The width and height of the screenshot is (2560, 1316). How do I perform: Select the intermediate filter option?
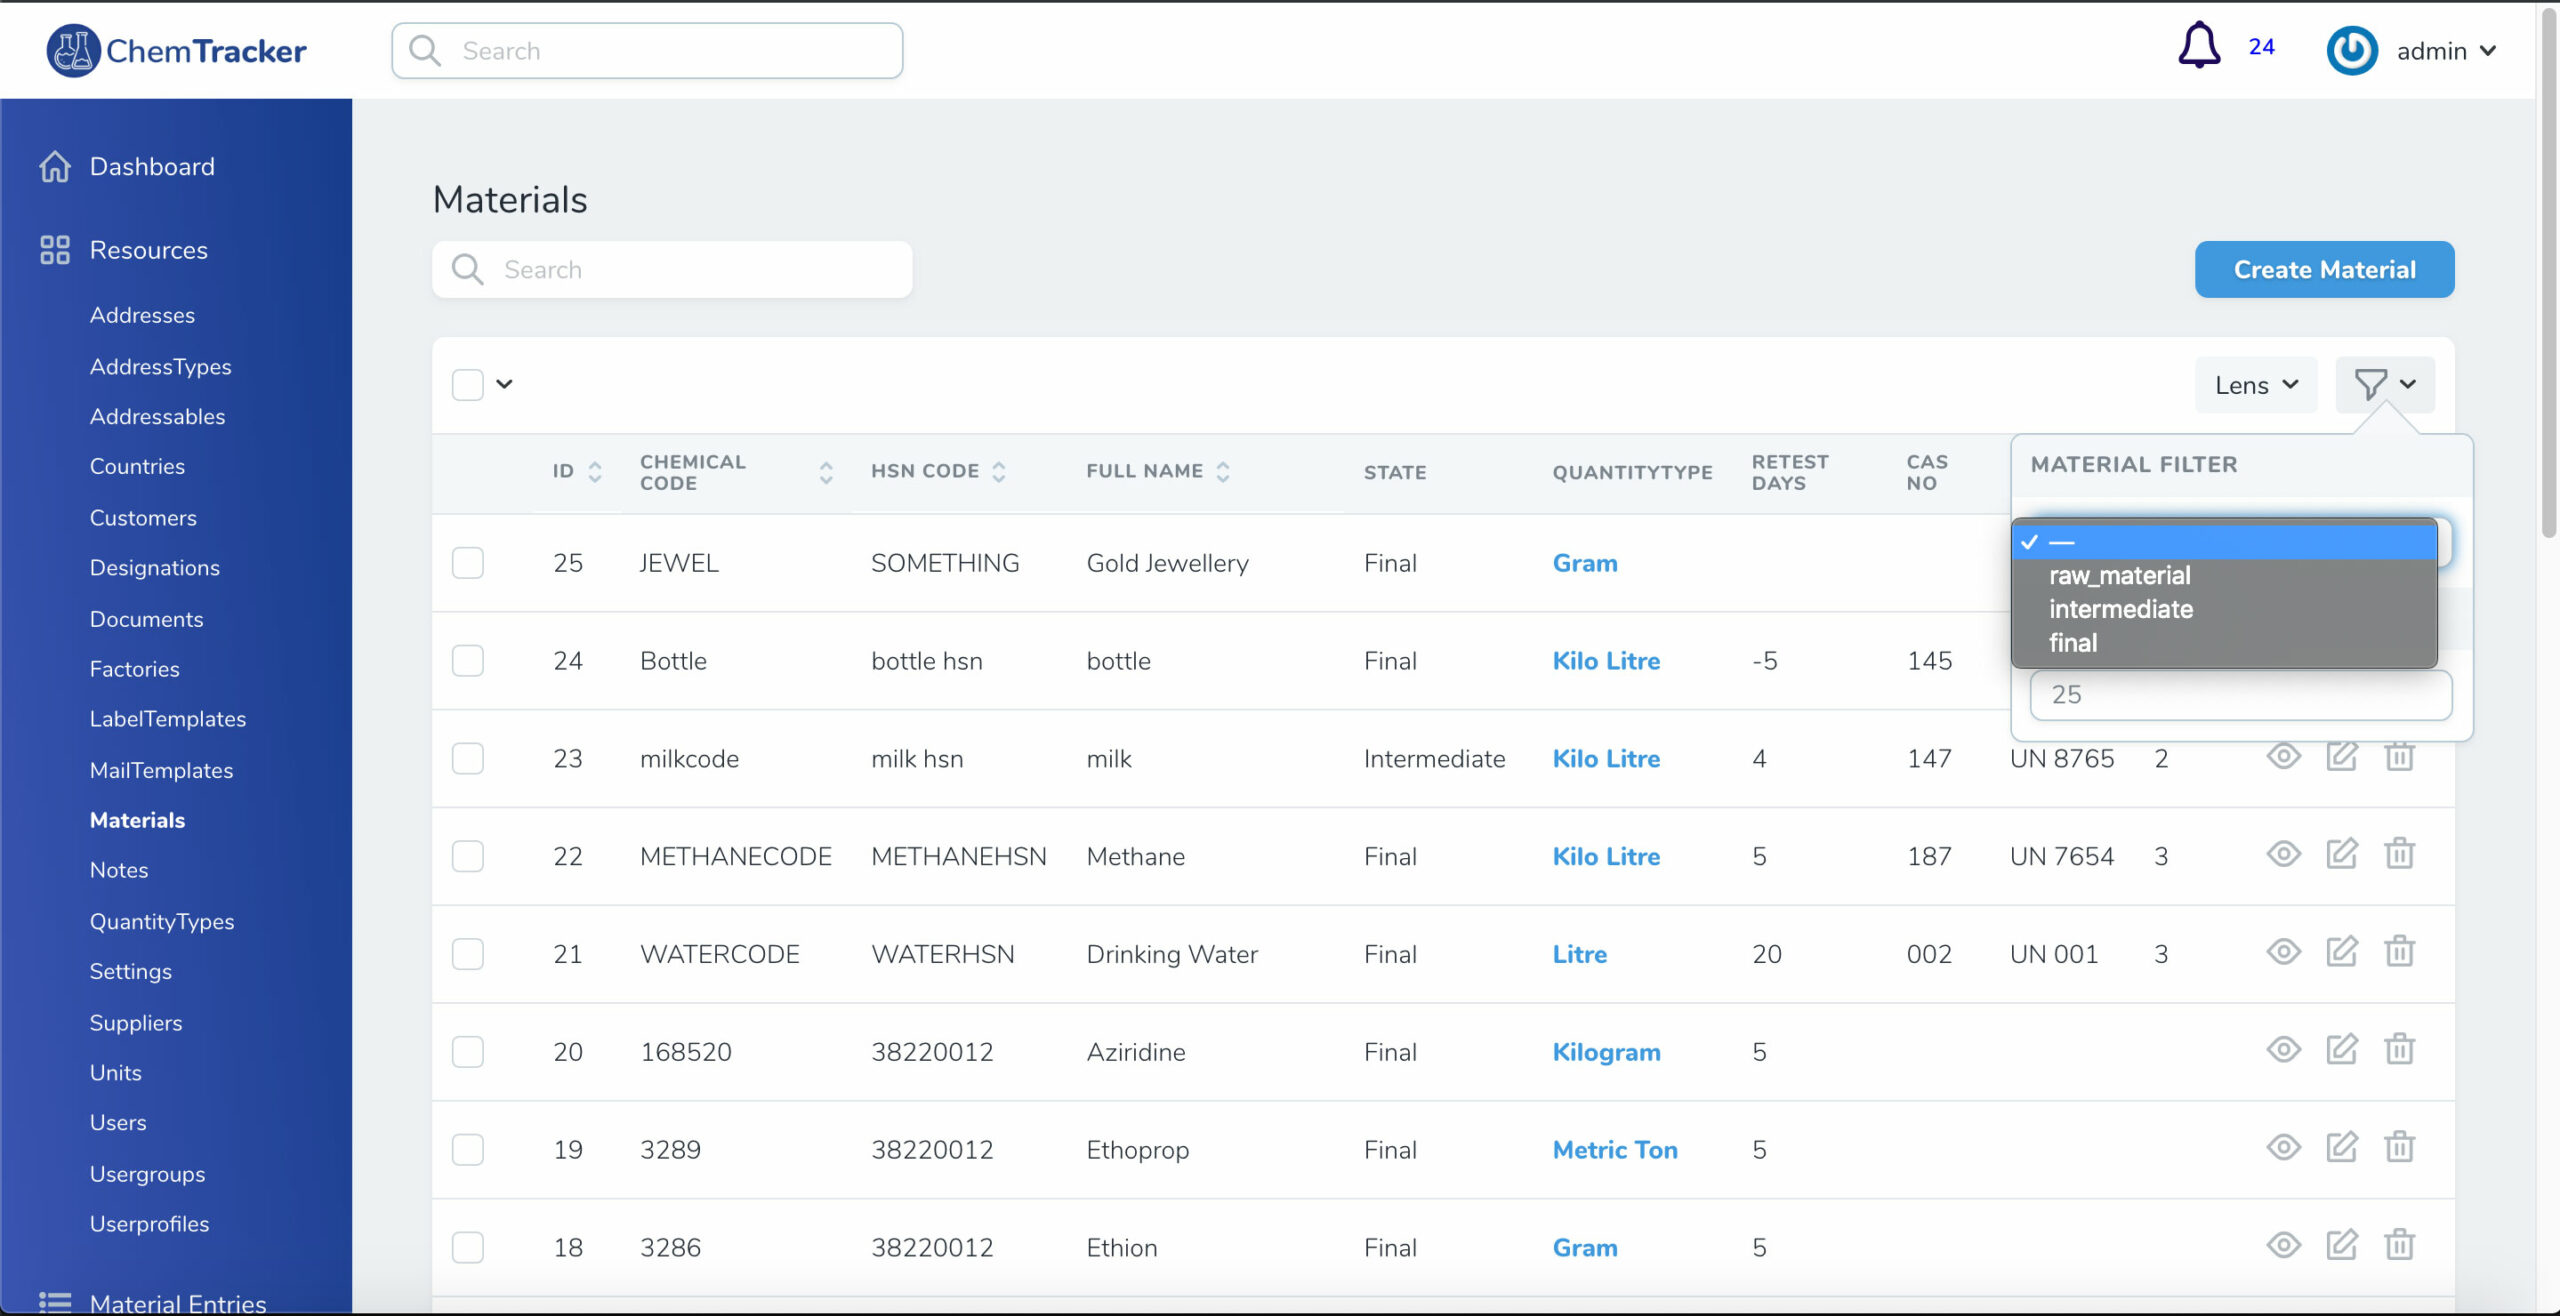(2120, 610)
